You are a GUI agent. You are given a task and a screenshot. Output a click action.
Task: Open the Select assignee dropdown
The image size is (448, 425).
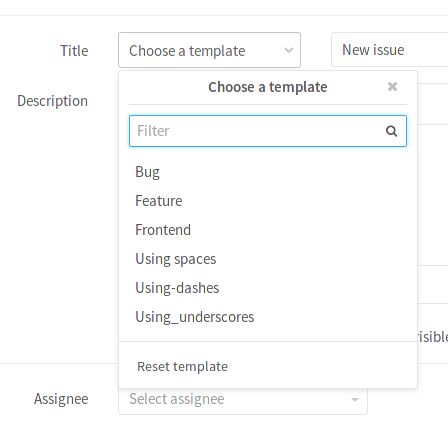pyautogui.click(x=243, y=399)
